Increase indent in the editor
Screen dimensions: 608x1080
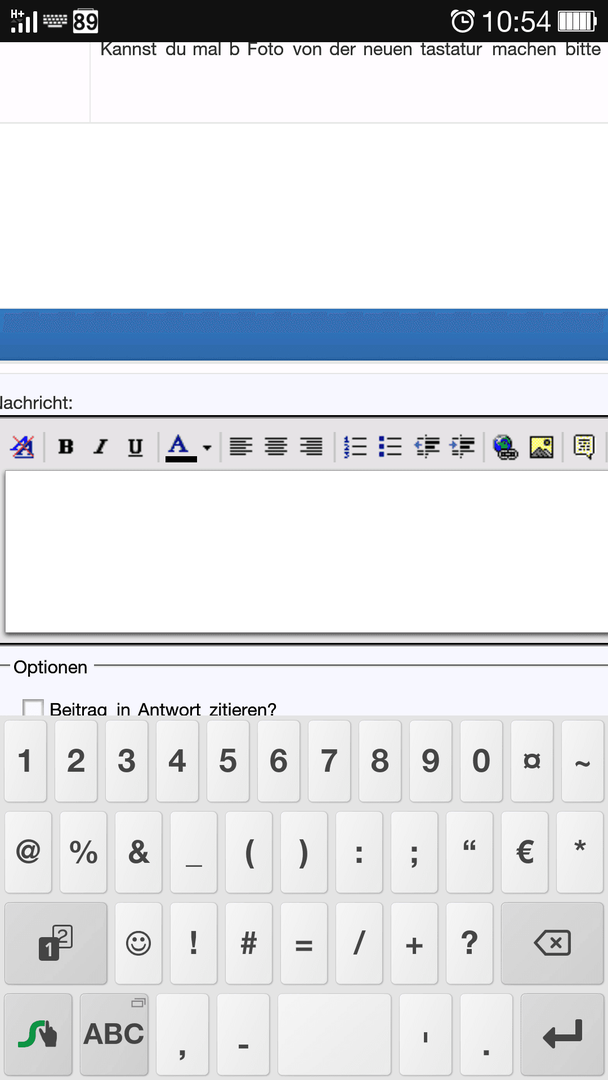tap(462, 447)
